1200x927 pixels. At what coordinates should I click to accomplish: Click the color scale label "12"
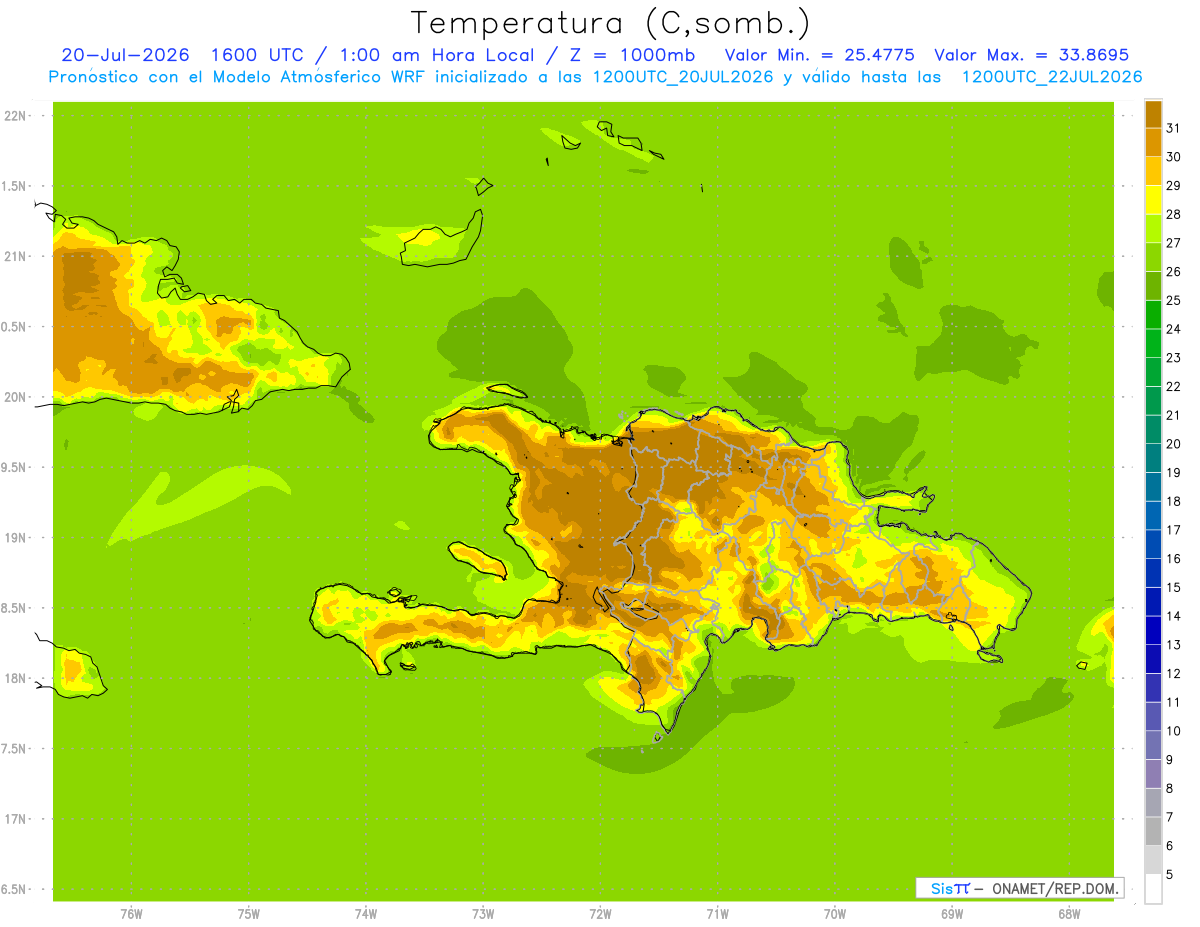1173,673
